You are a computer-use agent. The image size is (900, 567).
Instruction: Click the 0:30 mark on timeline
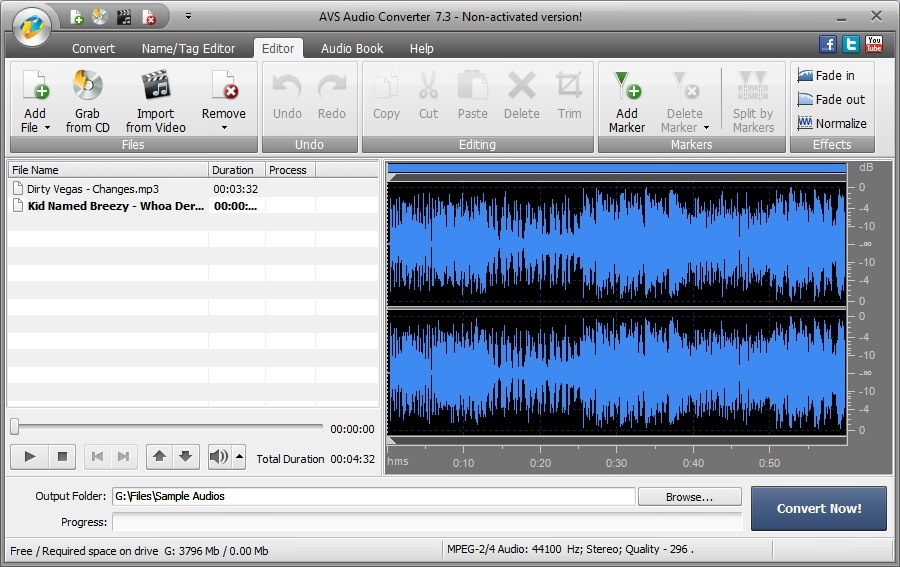[616, 463]
